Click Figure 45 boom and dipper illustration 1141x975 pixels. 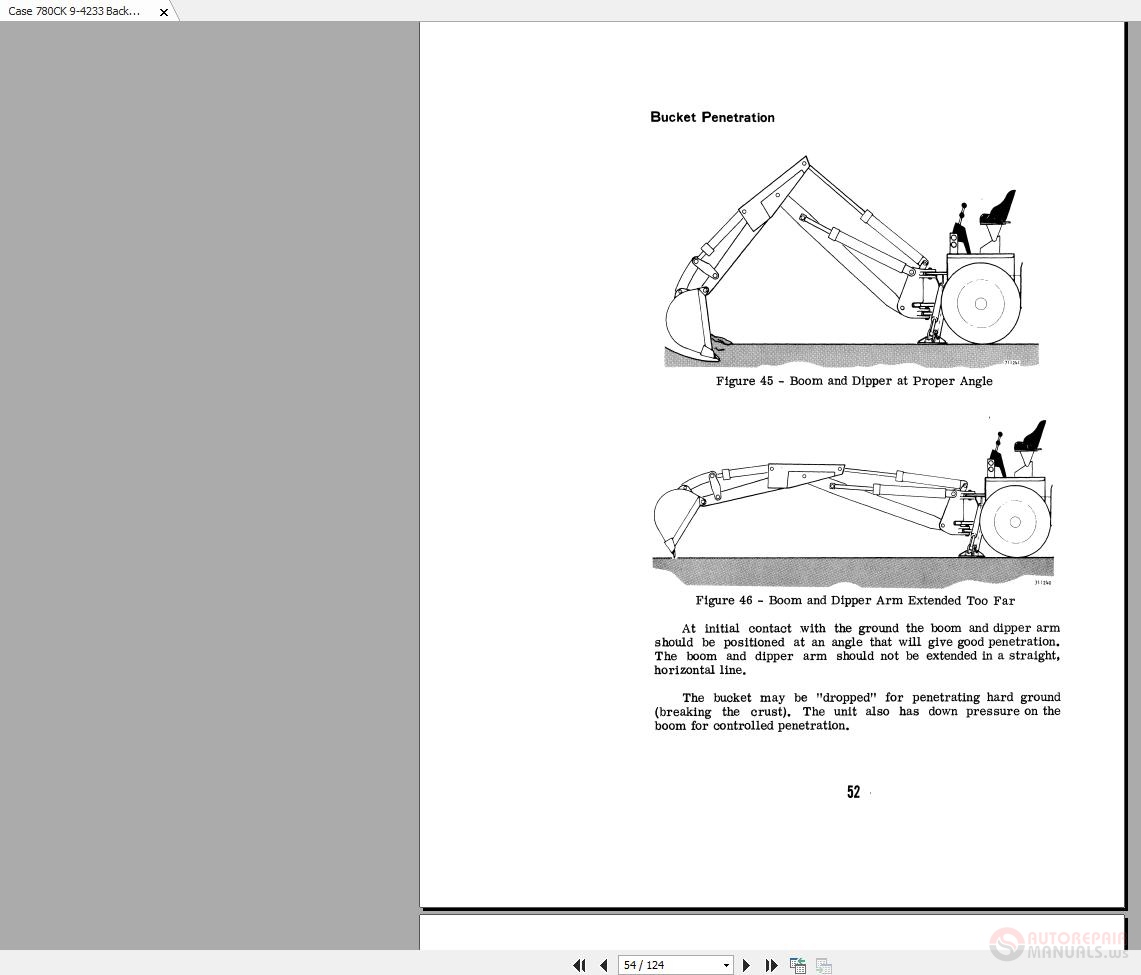(x=850, y=260)
